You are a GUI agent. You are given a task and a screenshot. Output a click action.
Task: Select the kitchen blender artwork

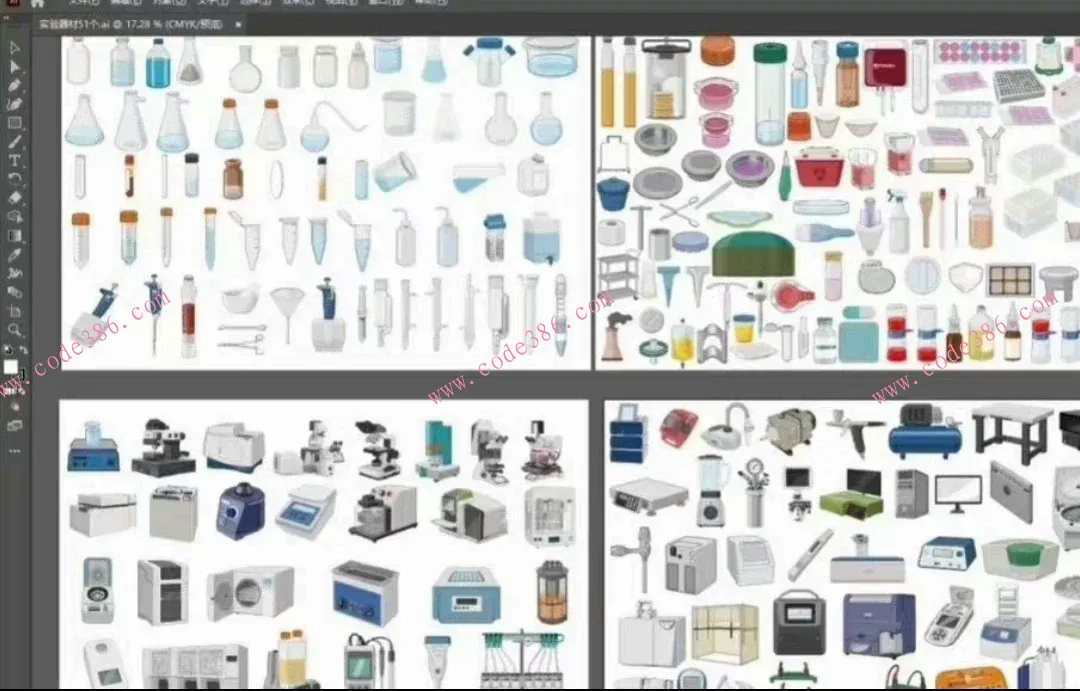coord(712,490)
